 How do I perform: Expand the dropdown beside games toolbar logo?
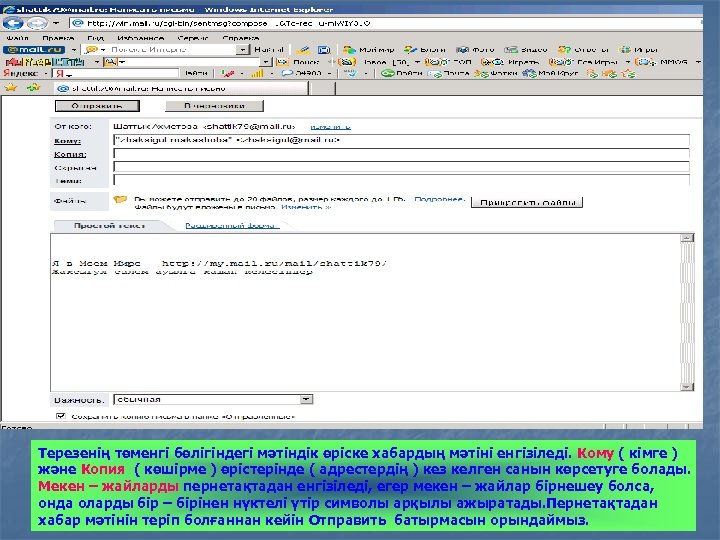click(x=97, y=62)
